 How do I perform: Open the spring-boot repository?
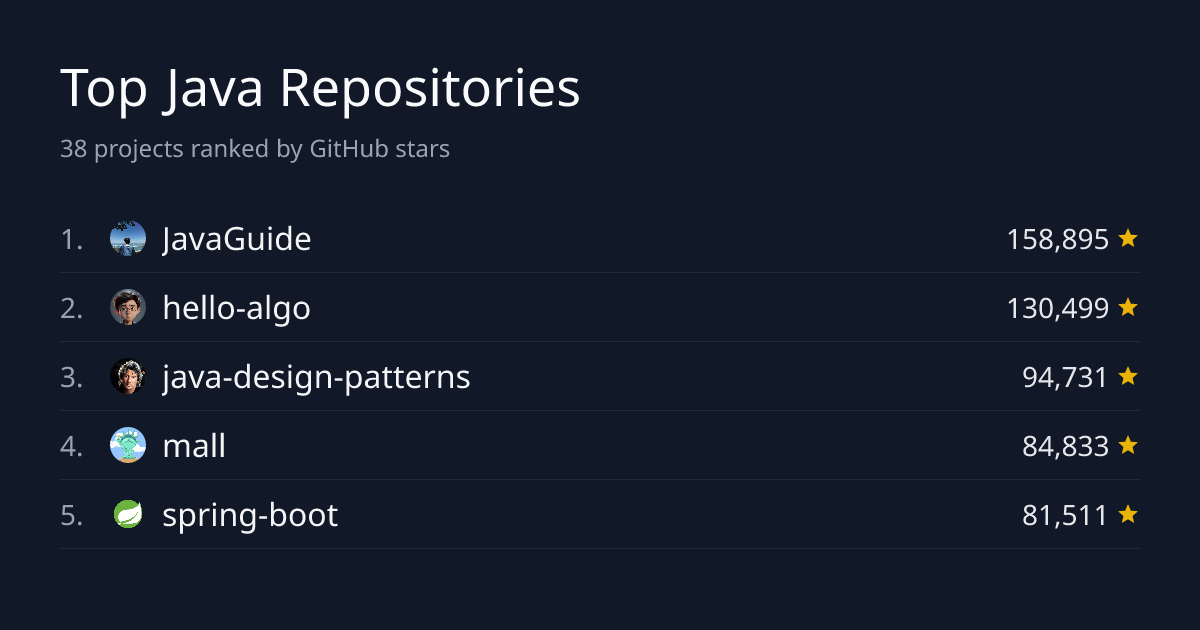coord(250,517)
